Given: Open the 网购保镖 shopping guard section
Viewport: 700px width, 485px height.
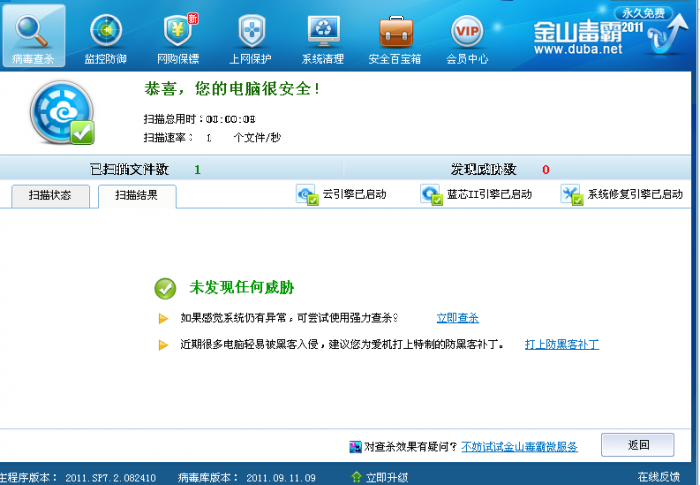Looking at the screenshot, I should tap(178, 39).
